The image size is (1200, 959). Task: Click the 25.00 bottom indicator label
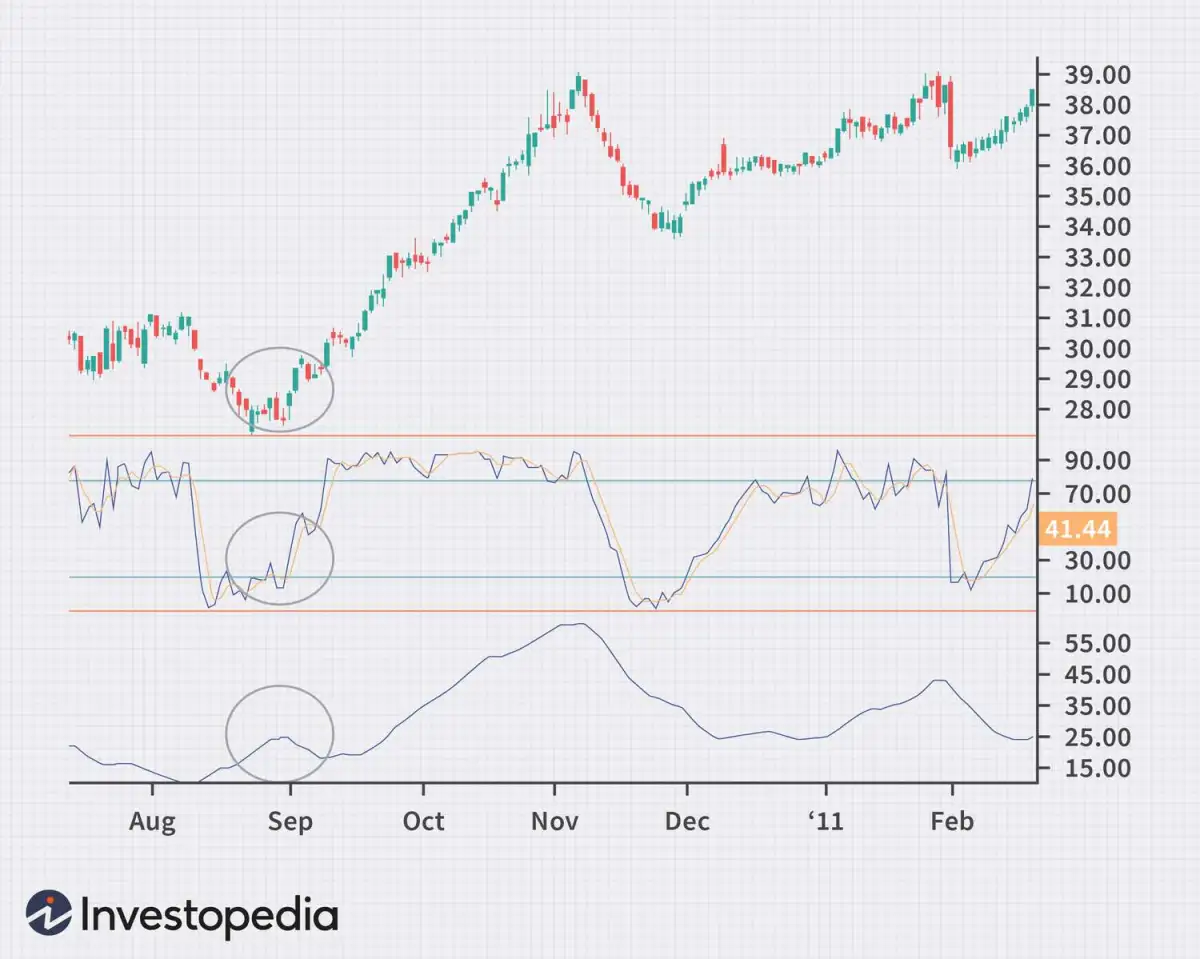pos(1097,738)
